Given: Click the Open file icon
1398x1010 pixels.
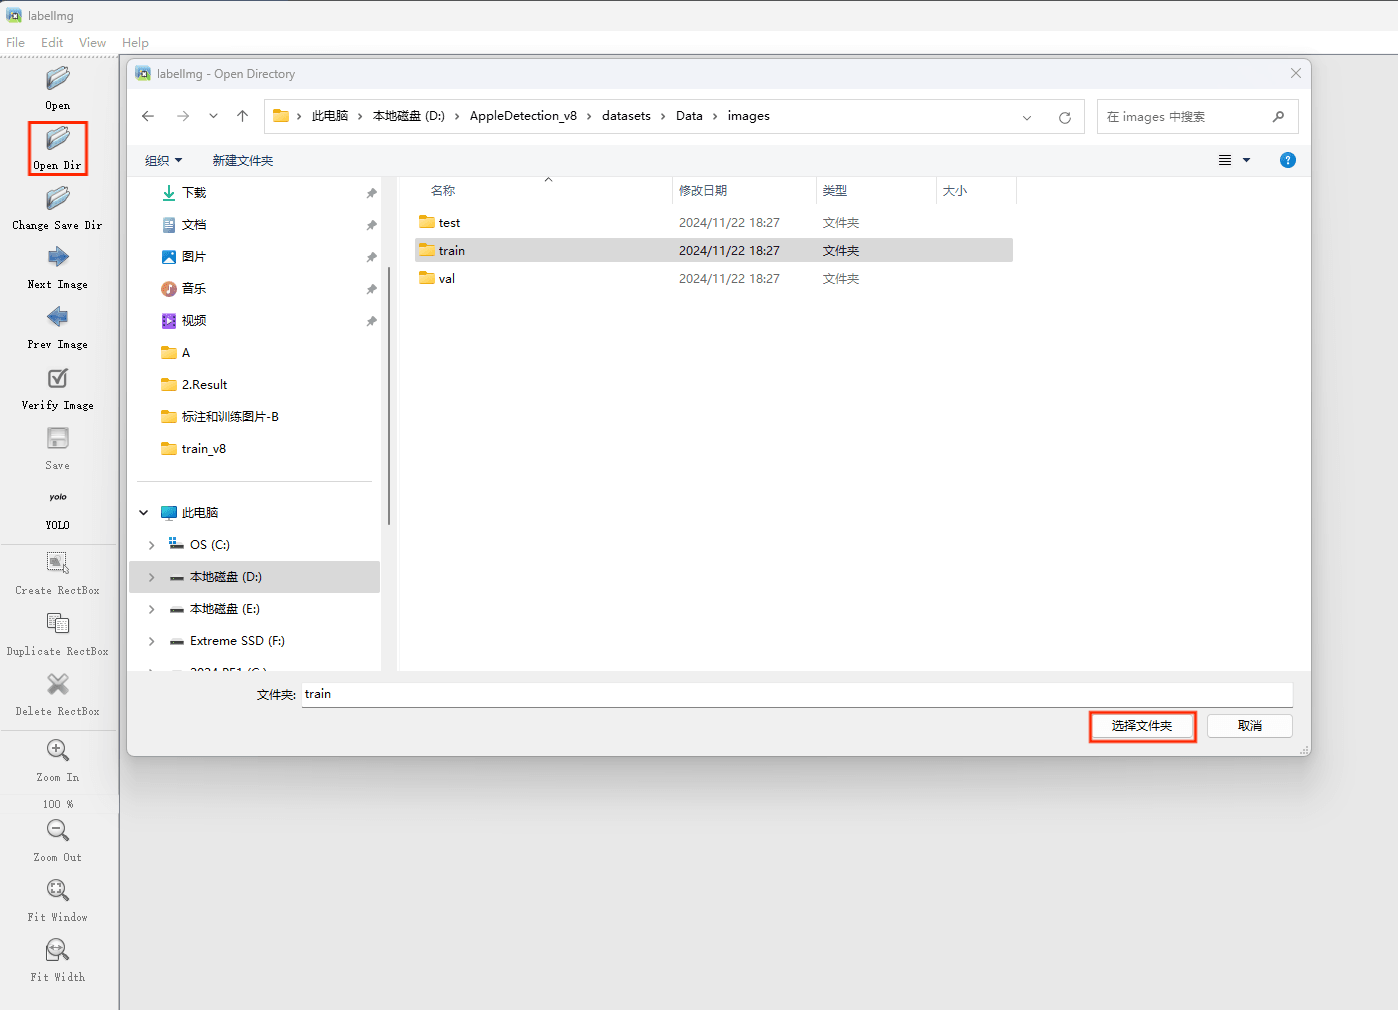Looking at the screenshot, I should click(x=58, y=79).
